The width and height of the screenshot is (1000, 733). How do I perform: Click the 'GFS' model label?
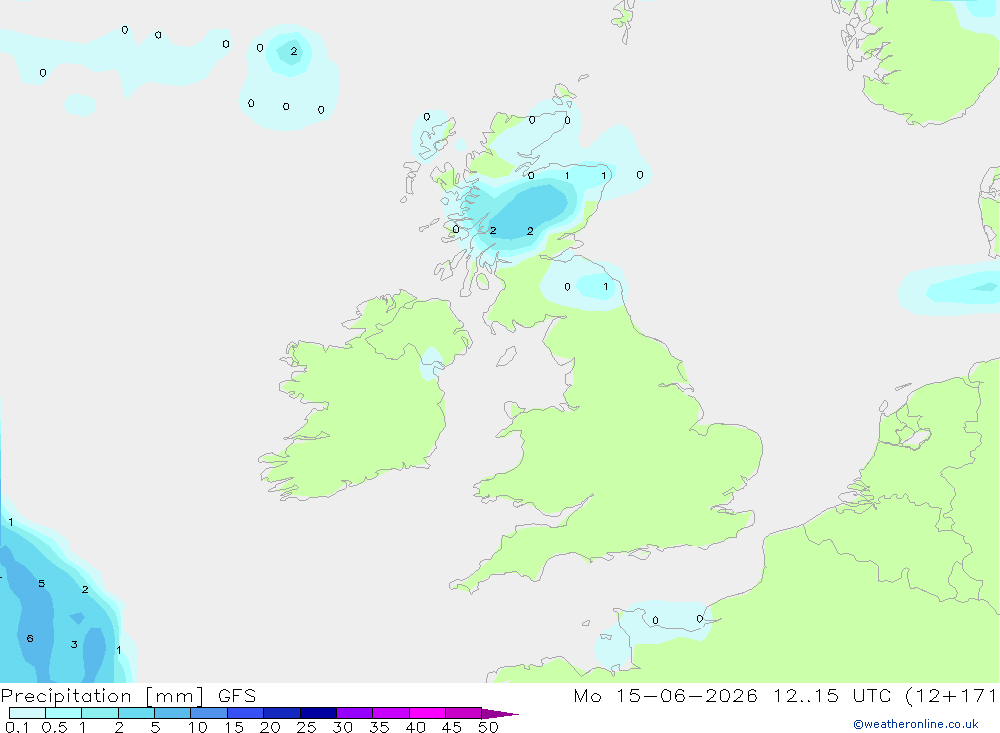(237, 695)
